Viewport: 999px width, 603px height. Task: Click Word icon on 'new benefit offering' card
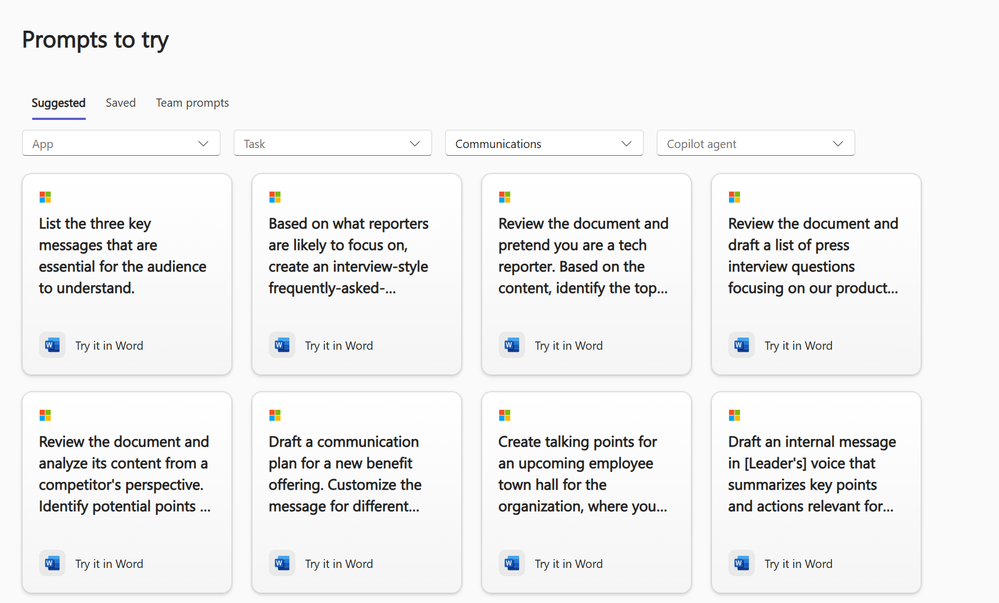pyautogui.click(x=282, y=563)
